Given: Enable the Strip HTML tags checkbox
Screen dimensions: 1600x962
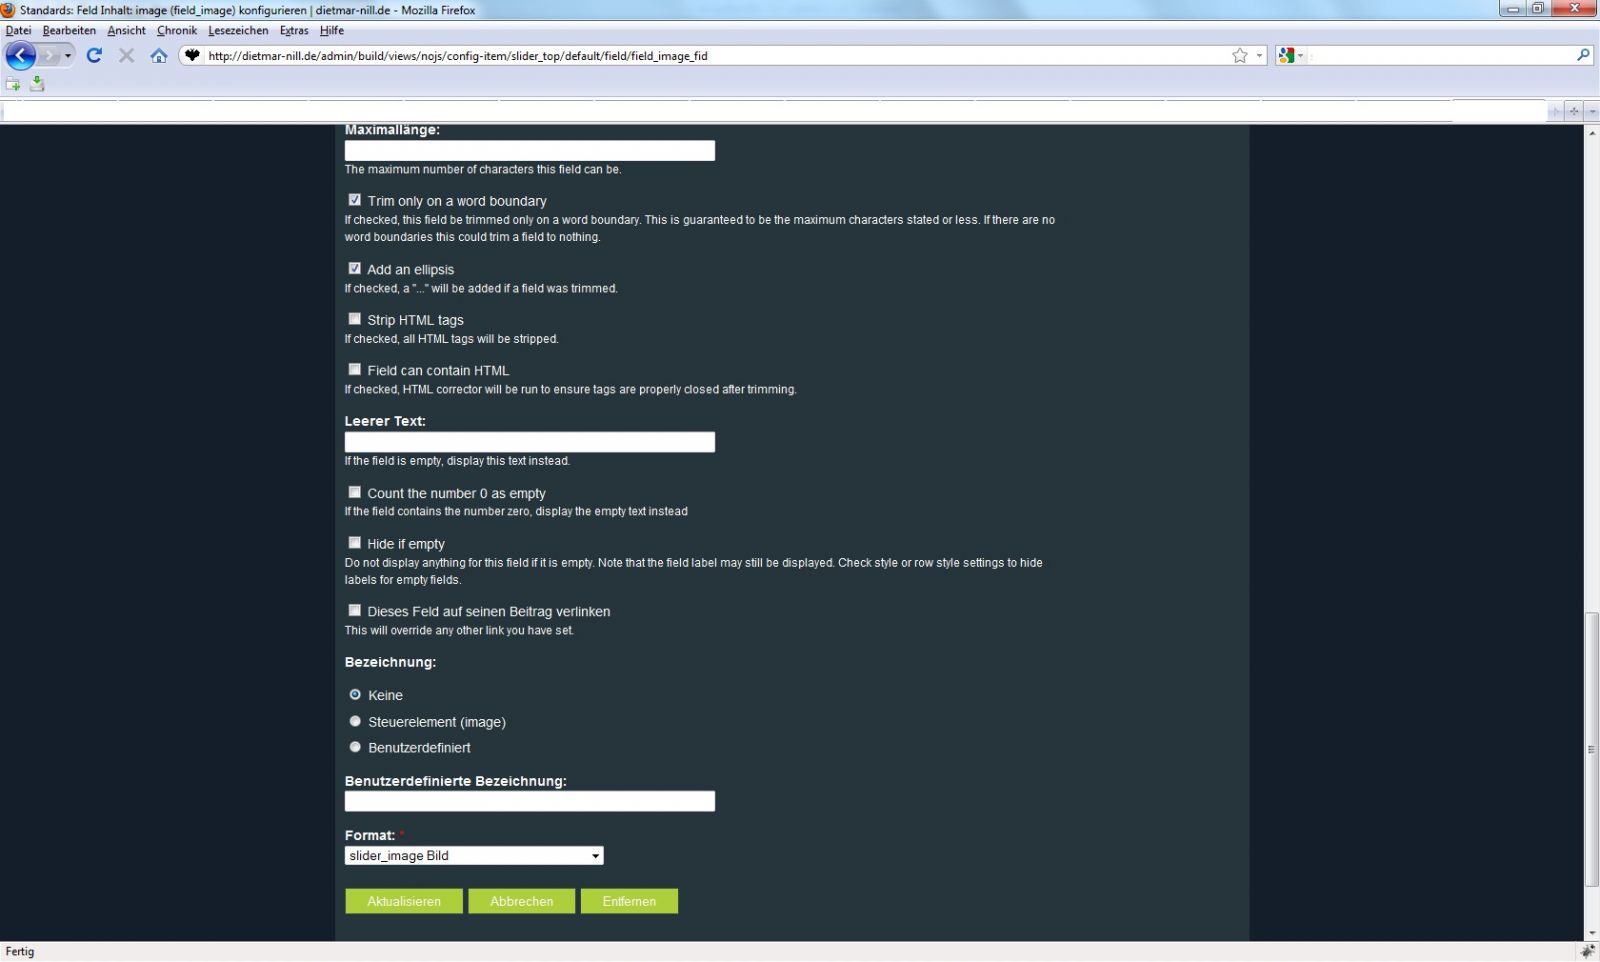Looking at the screenshot, I should 355,319.
